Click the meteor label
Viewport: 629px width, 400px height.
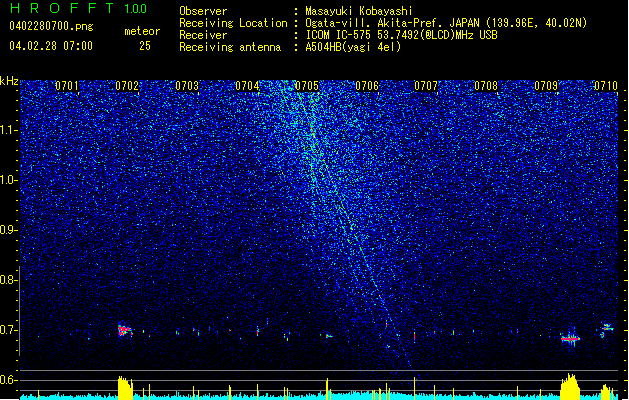[142, 31]
